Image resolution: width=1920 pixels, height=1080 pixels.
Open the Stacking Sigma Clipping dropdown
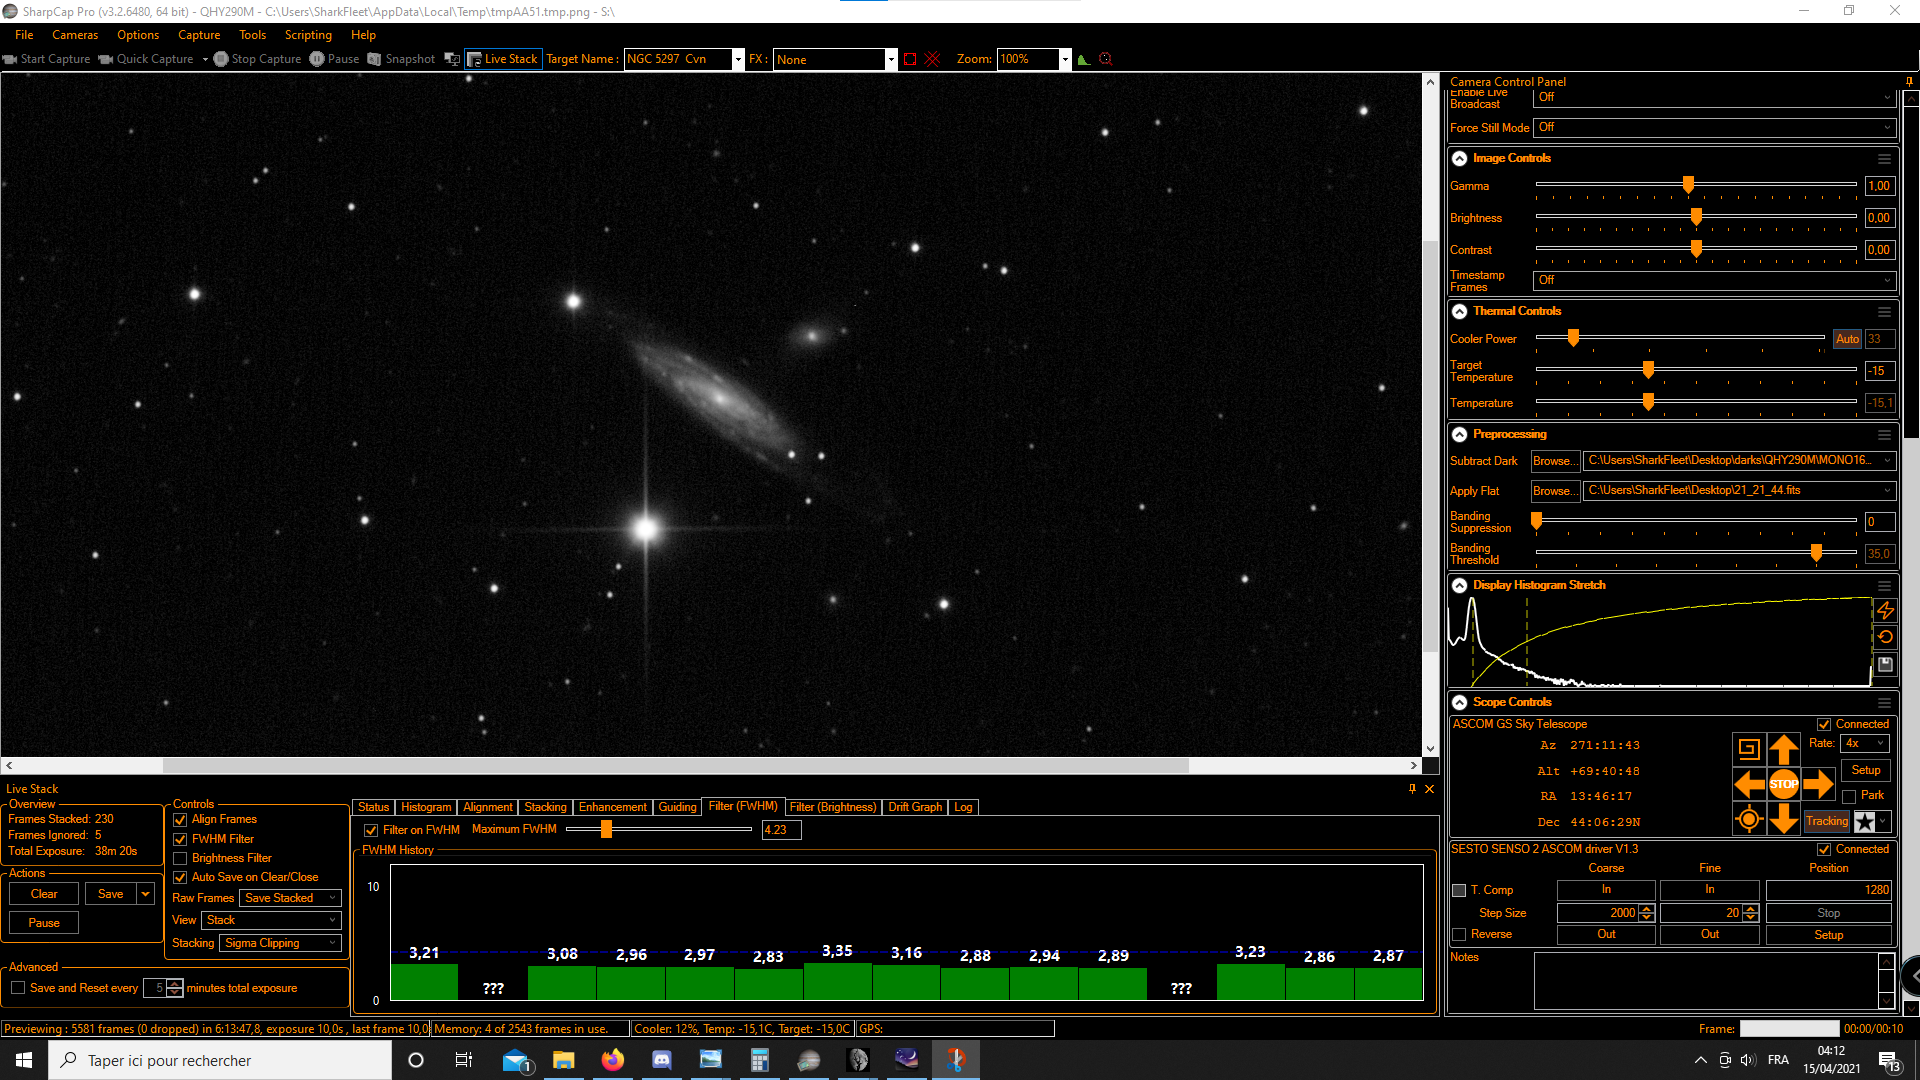point(280,943)
